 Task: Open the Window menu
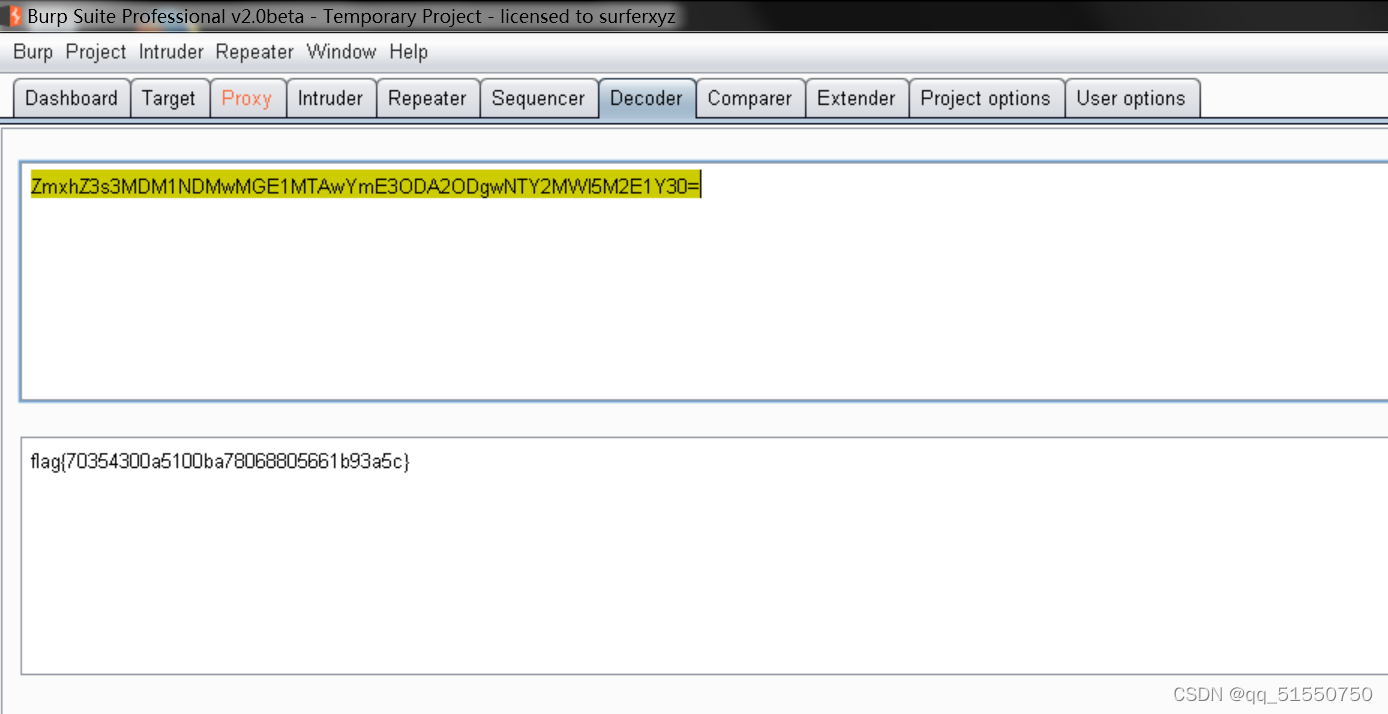tap(342, 52)
